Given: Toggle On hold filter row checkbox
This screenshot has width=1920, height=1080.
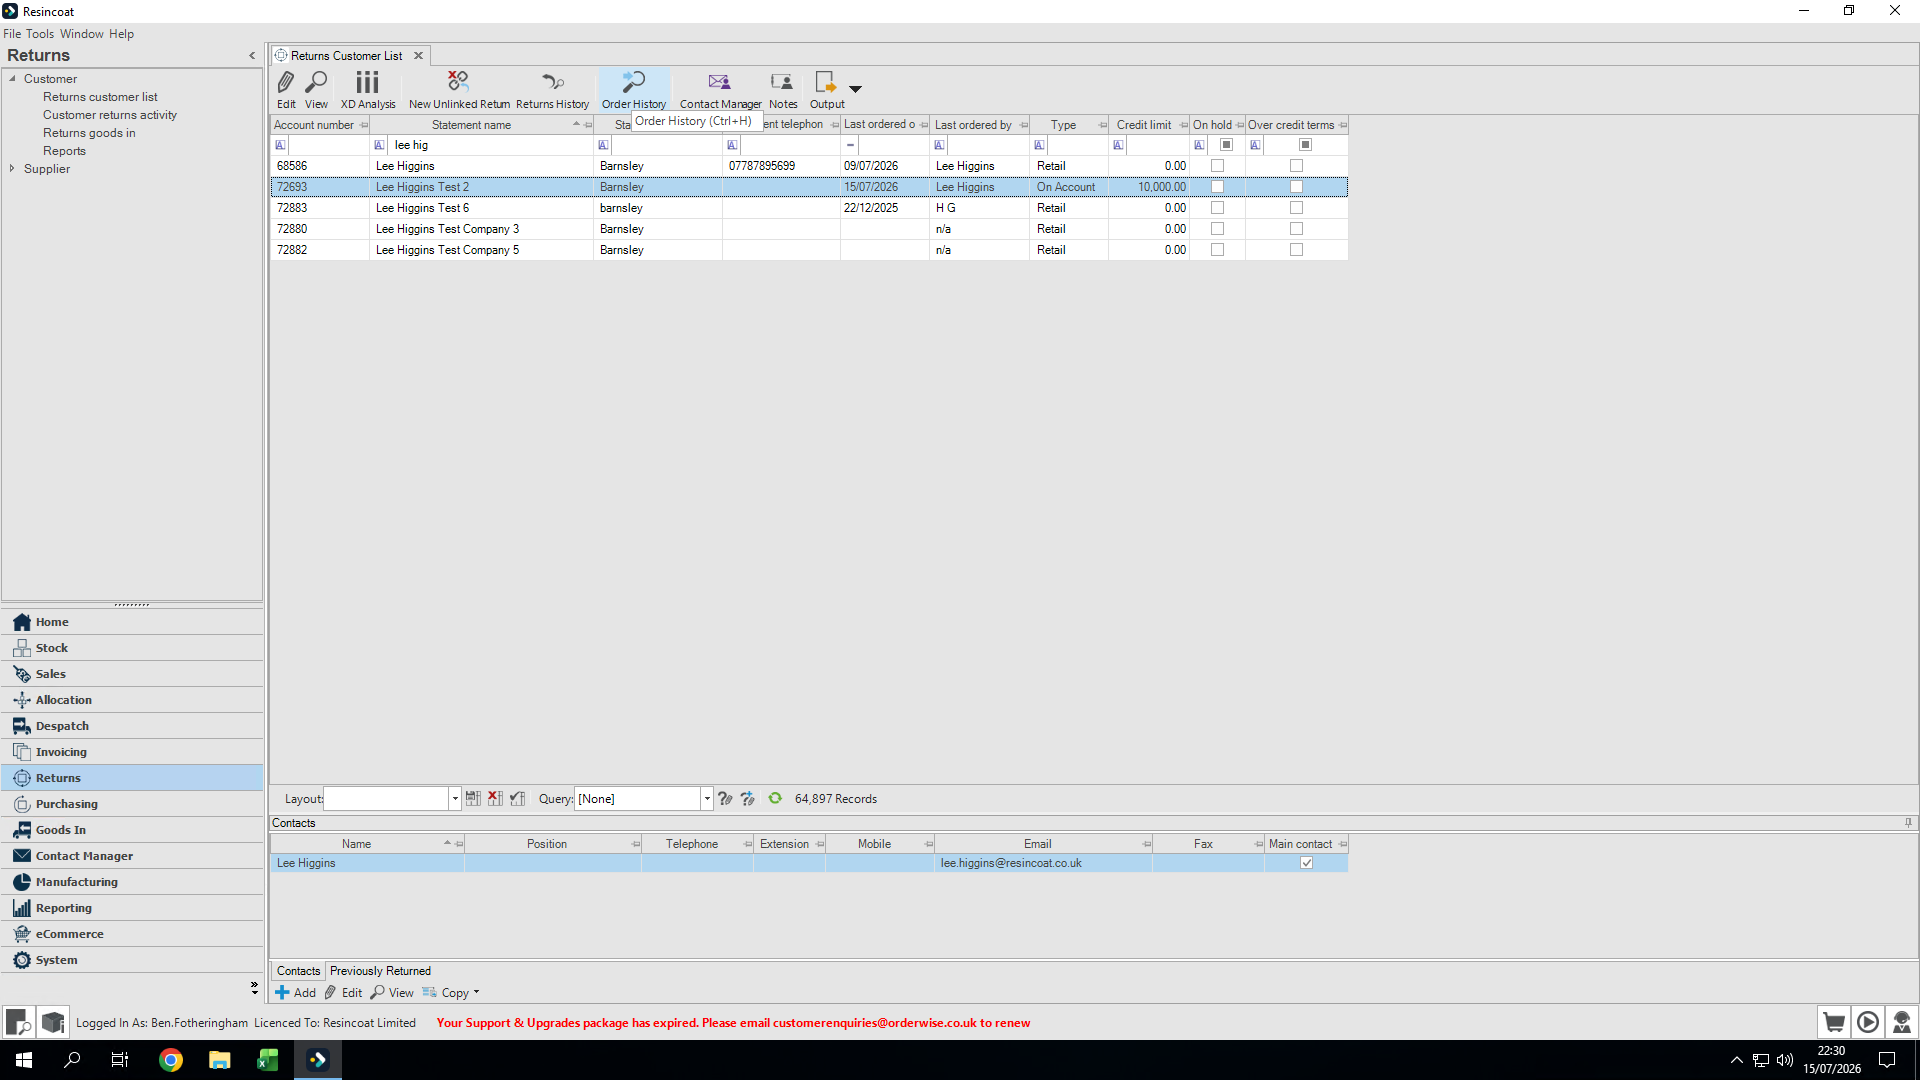Looking at the screenshot, I should (x=1226, y=145).
